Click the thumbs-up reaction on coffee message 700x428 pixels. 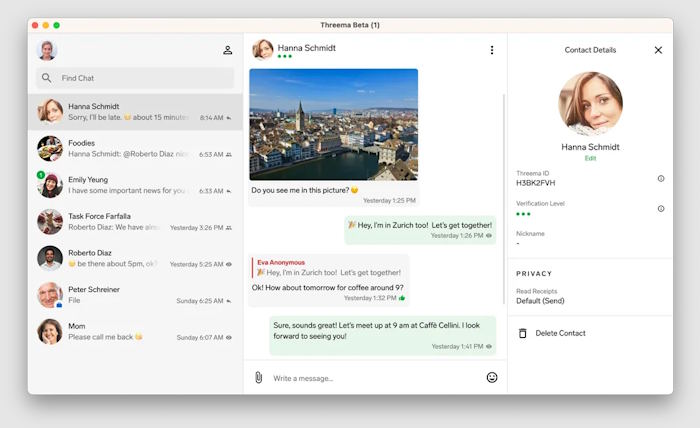pos(402,298)
